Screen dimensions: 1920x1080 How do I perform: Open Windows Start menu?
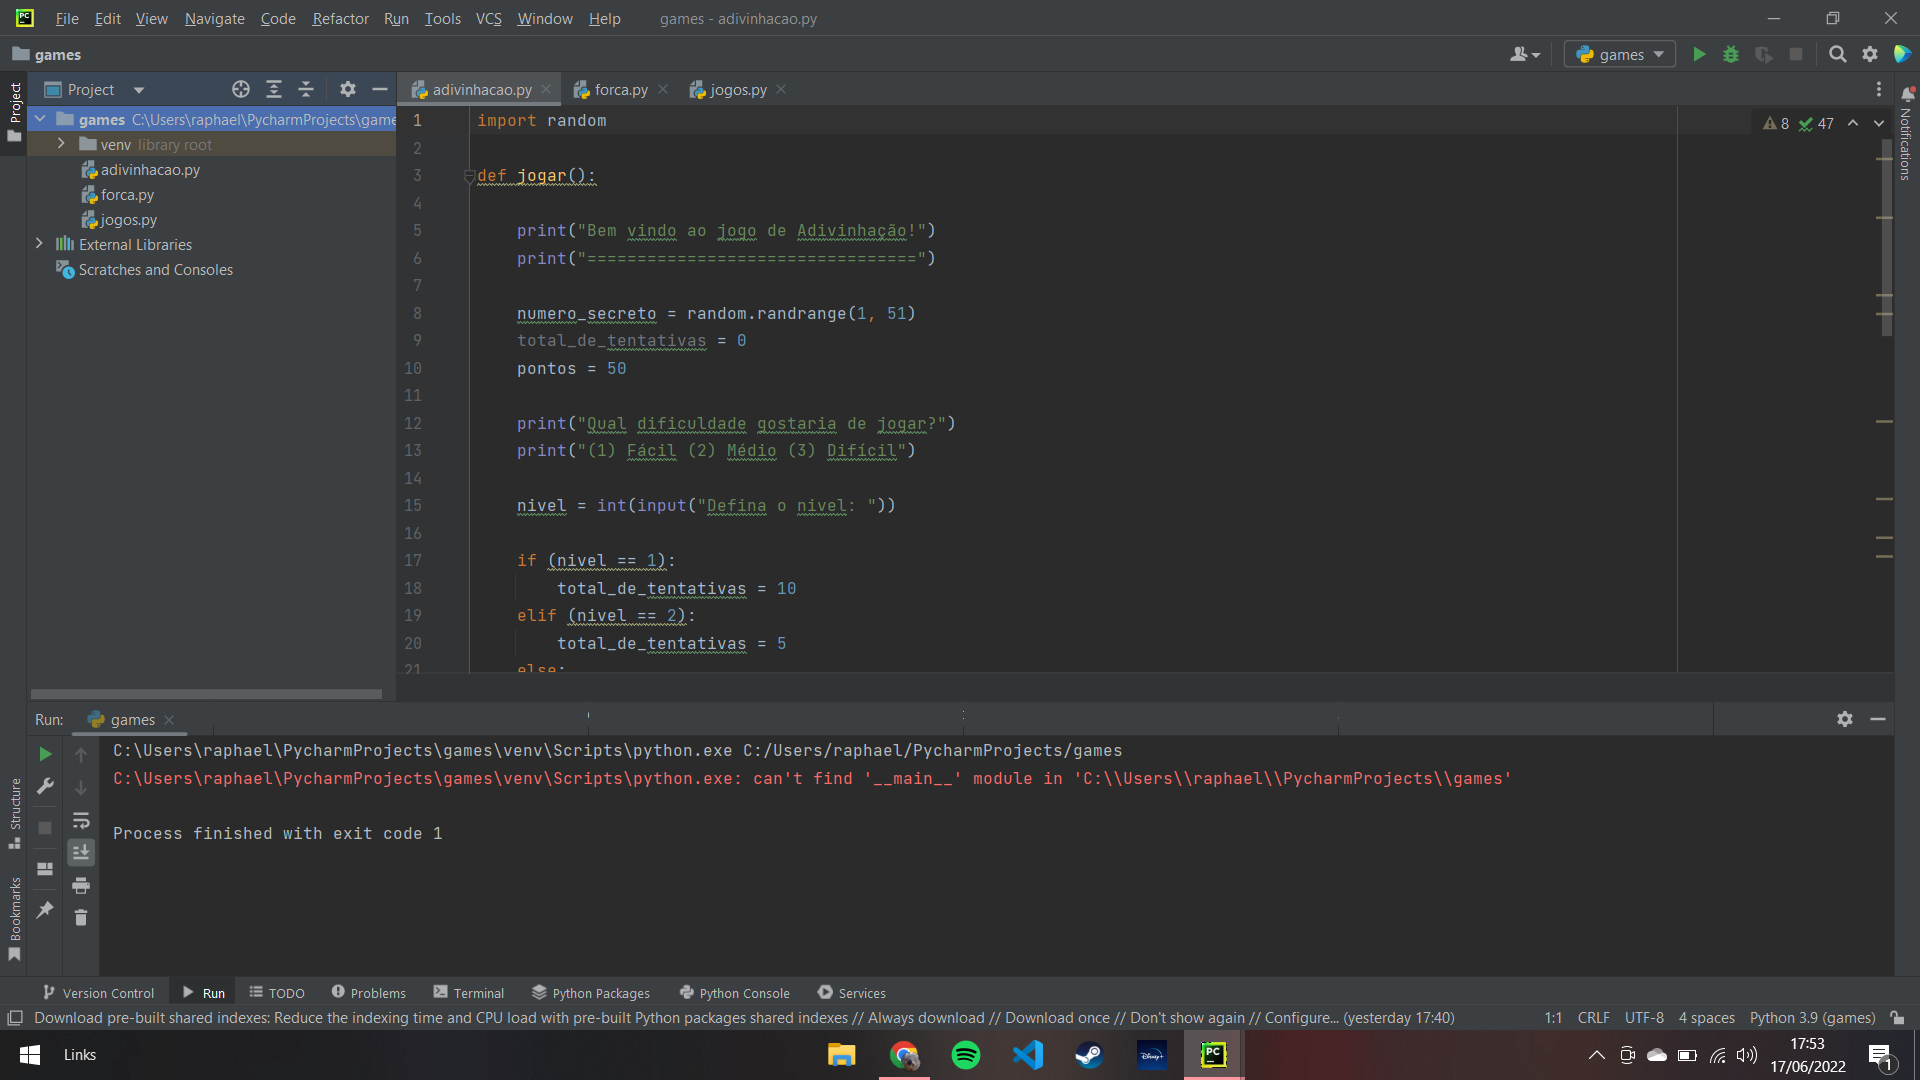[x=30, y=1055]
